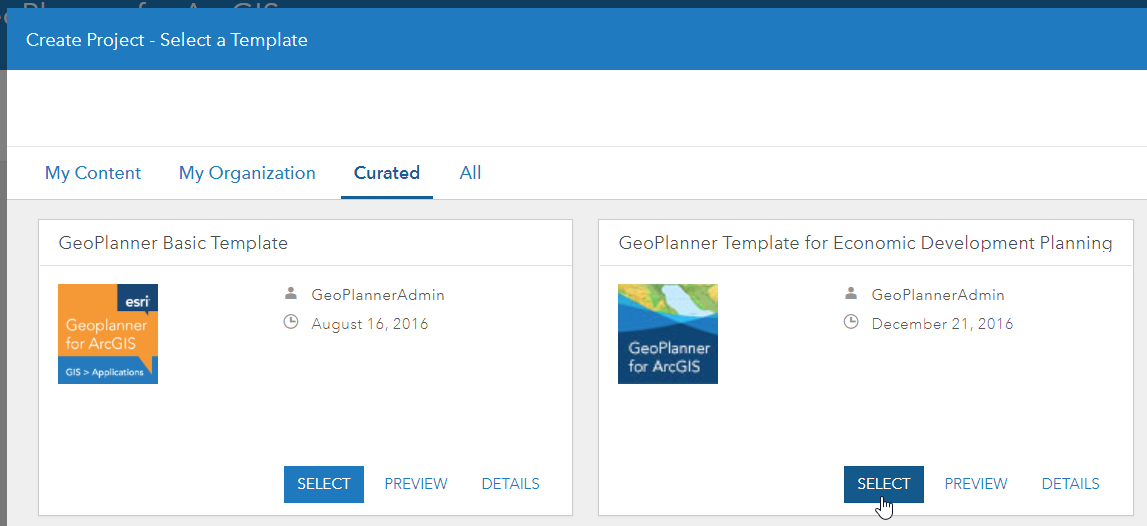Click the Economic Development Planning template thumbnail
The image size is (1147, 526).
click(x=668, y=334)
